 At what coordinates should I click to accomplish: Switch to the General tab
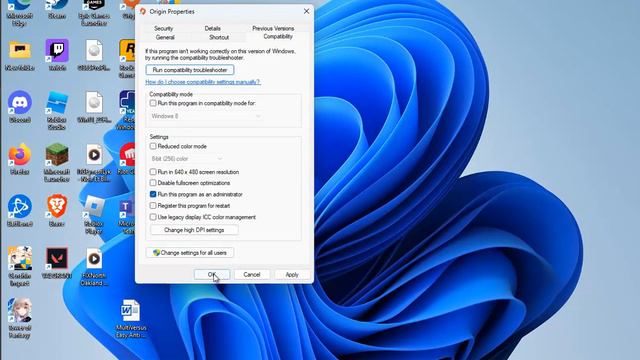165,38
